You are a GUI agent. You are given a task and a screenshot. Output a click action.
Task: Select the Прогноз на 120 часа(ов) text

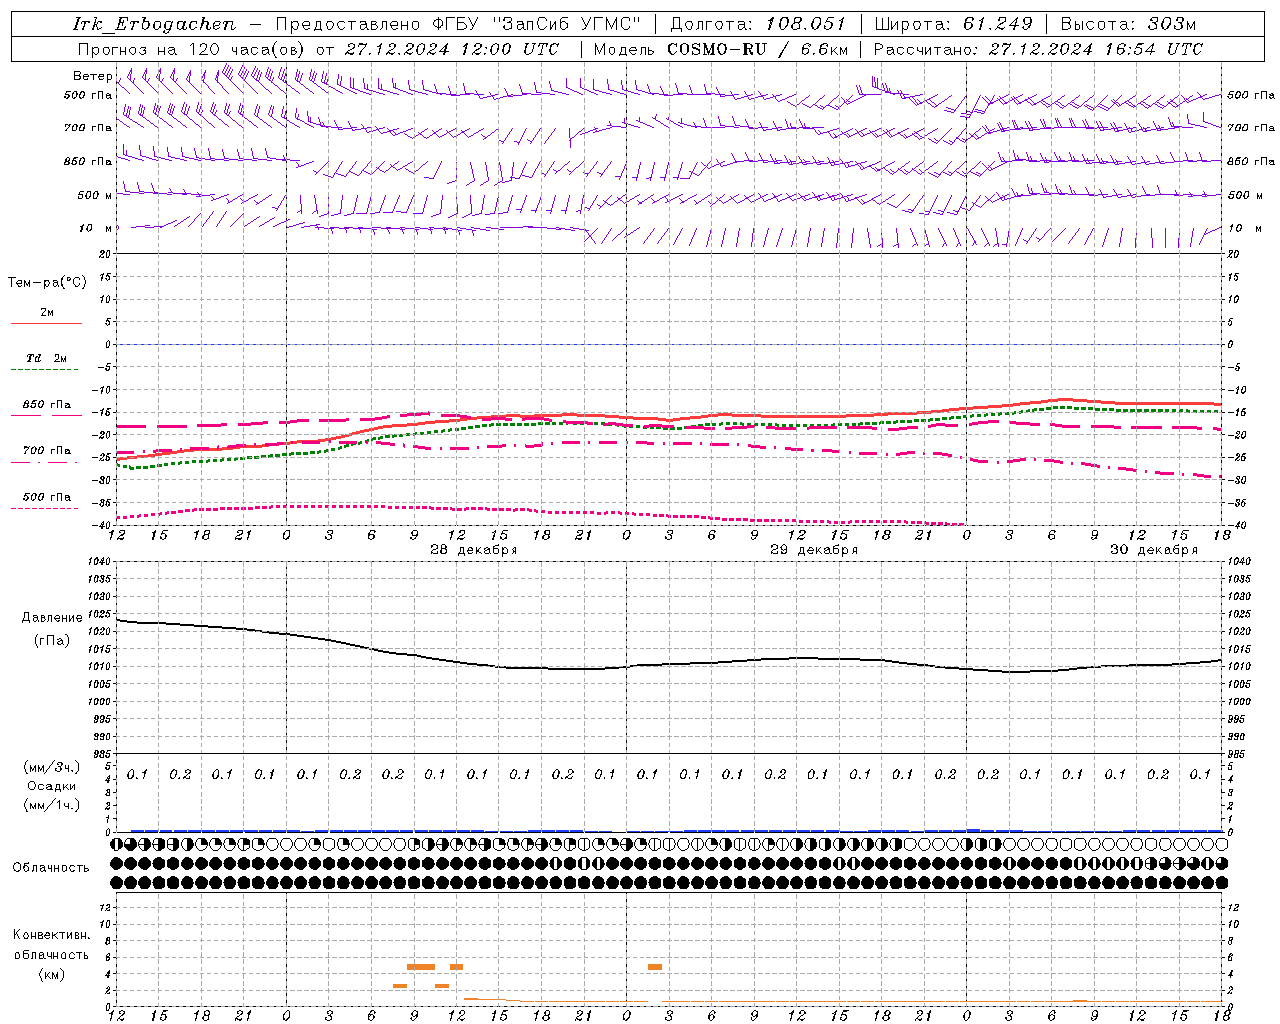click(192, 49)
